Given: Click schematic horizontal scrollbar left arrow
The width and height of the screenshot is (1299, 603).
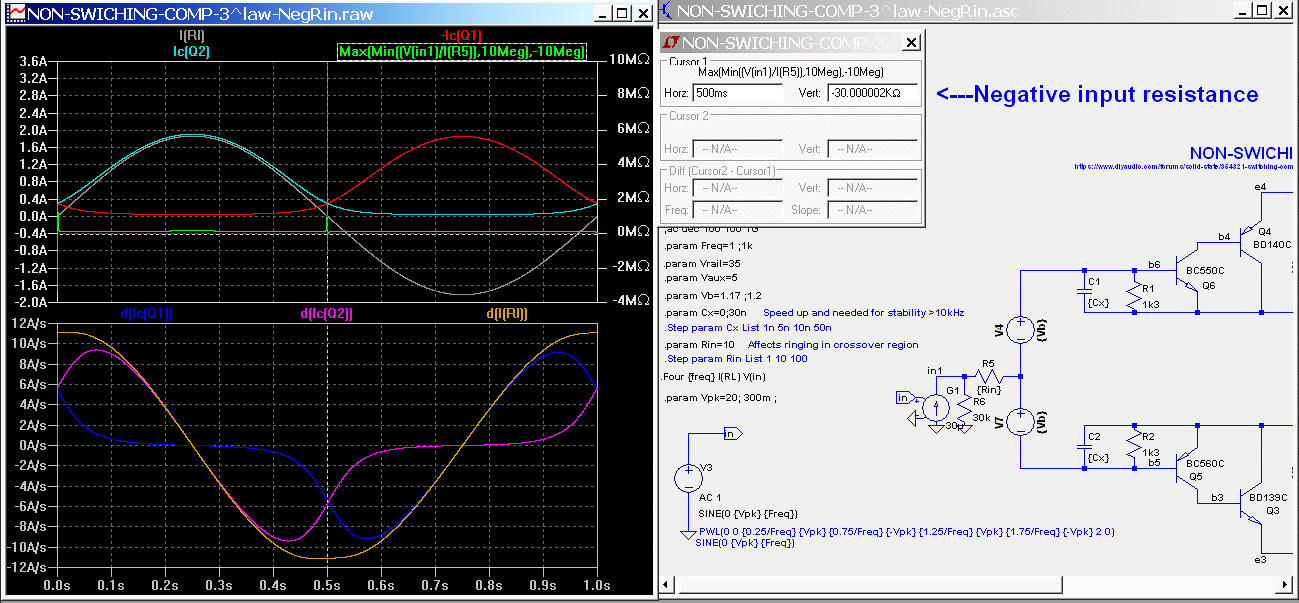Looking at the screenshot, I should (668, 584).
